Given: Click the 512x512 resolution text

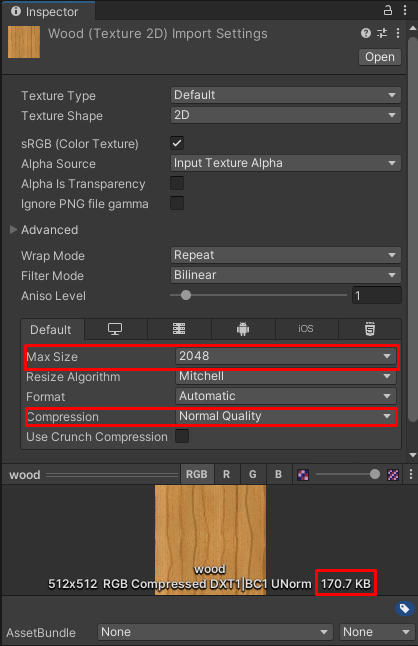Looking at the screenshot, I should pyautogui.click(x=72, y=584).
